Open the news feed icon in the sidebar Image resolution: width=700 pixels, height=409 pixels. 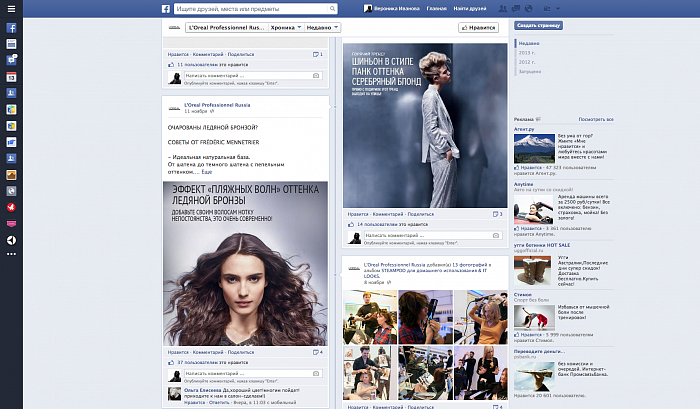coord(11,44)
